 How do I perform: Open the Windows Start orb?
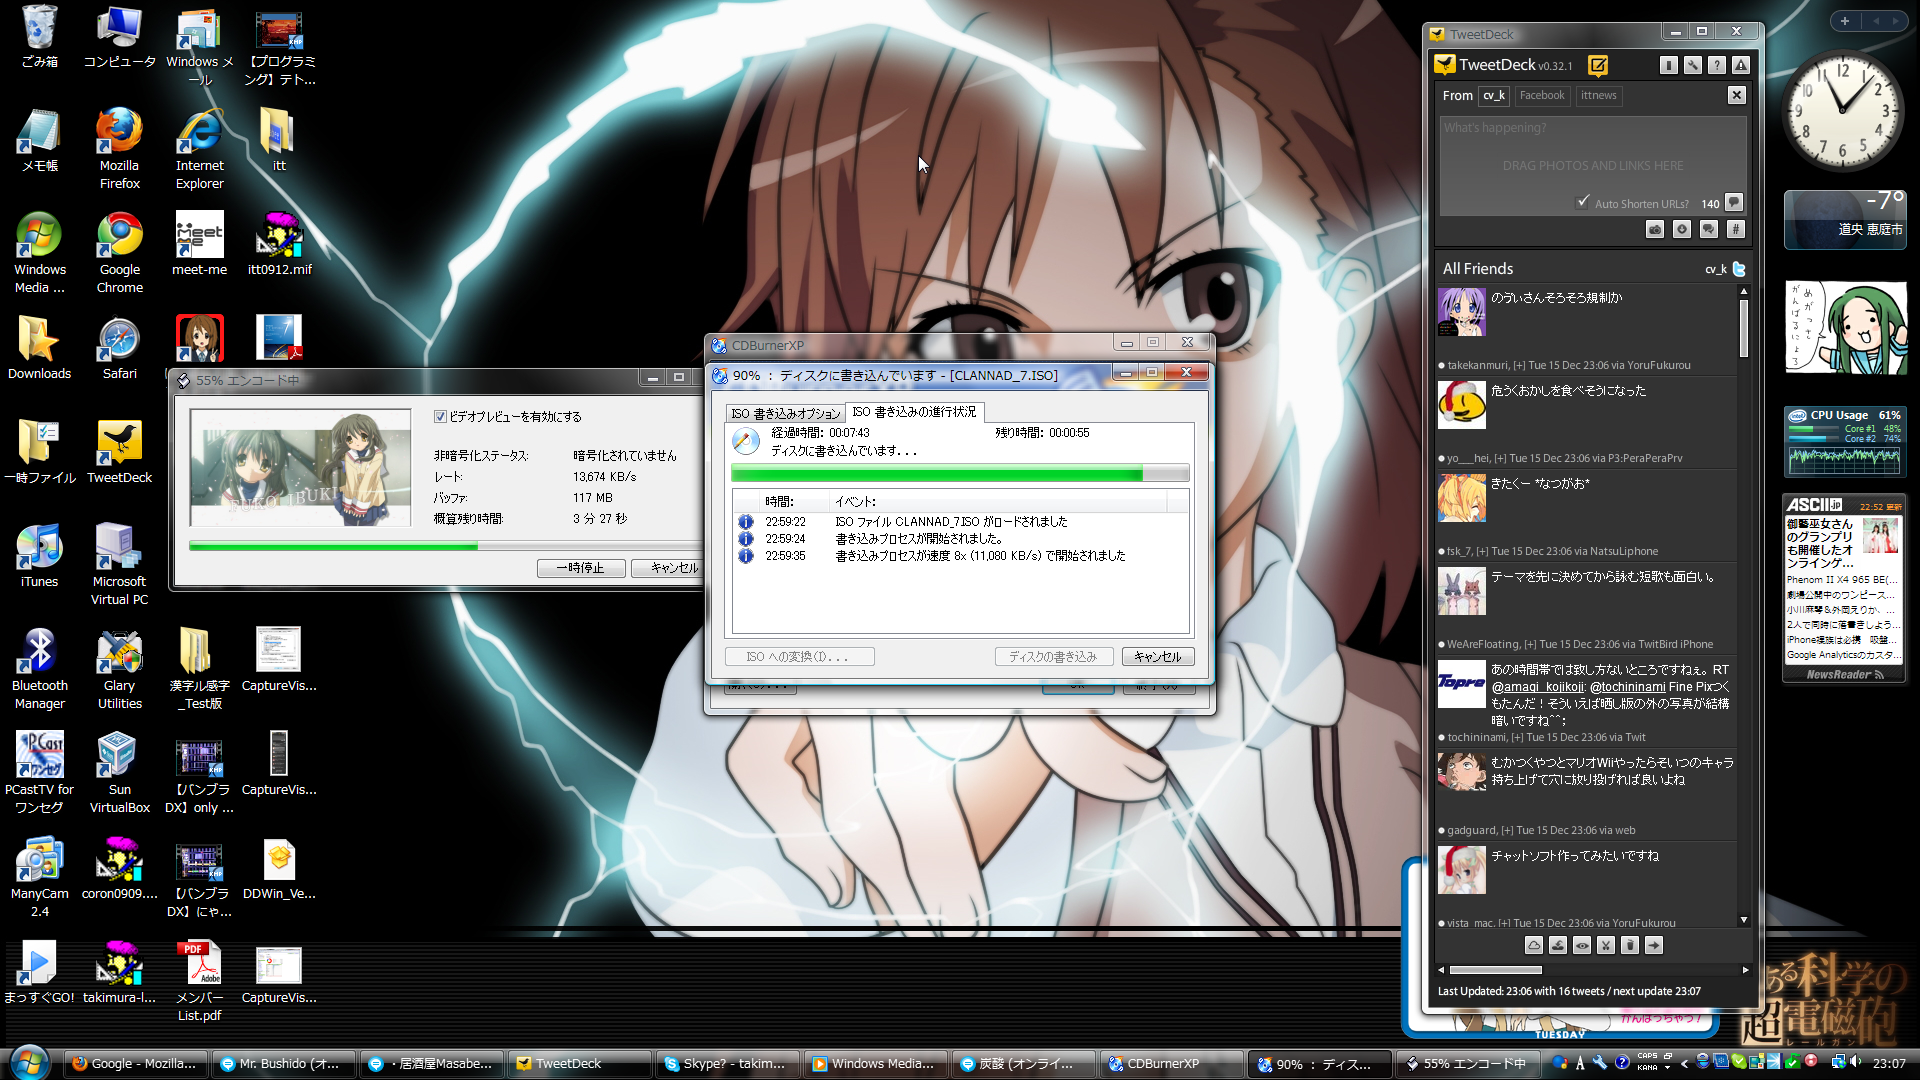(x=28, y=1062)
